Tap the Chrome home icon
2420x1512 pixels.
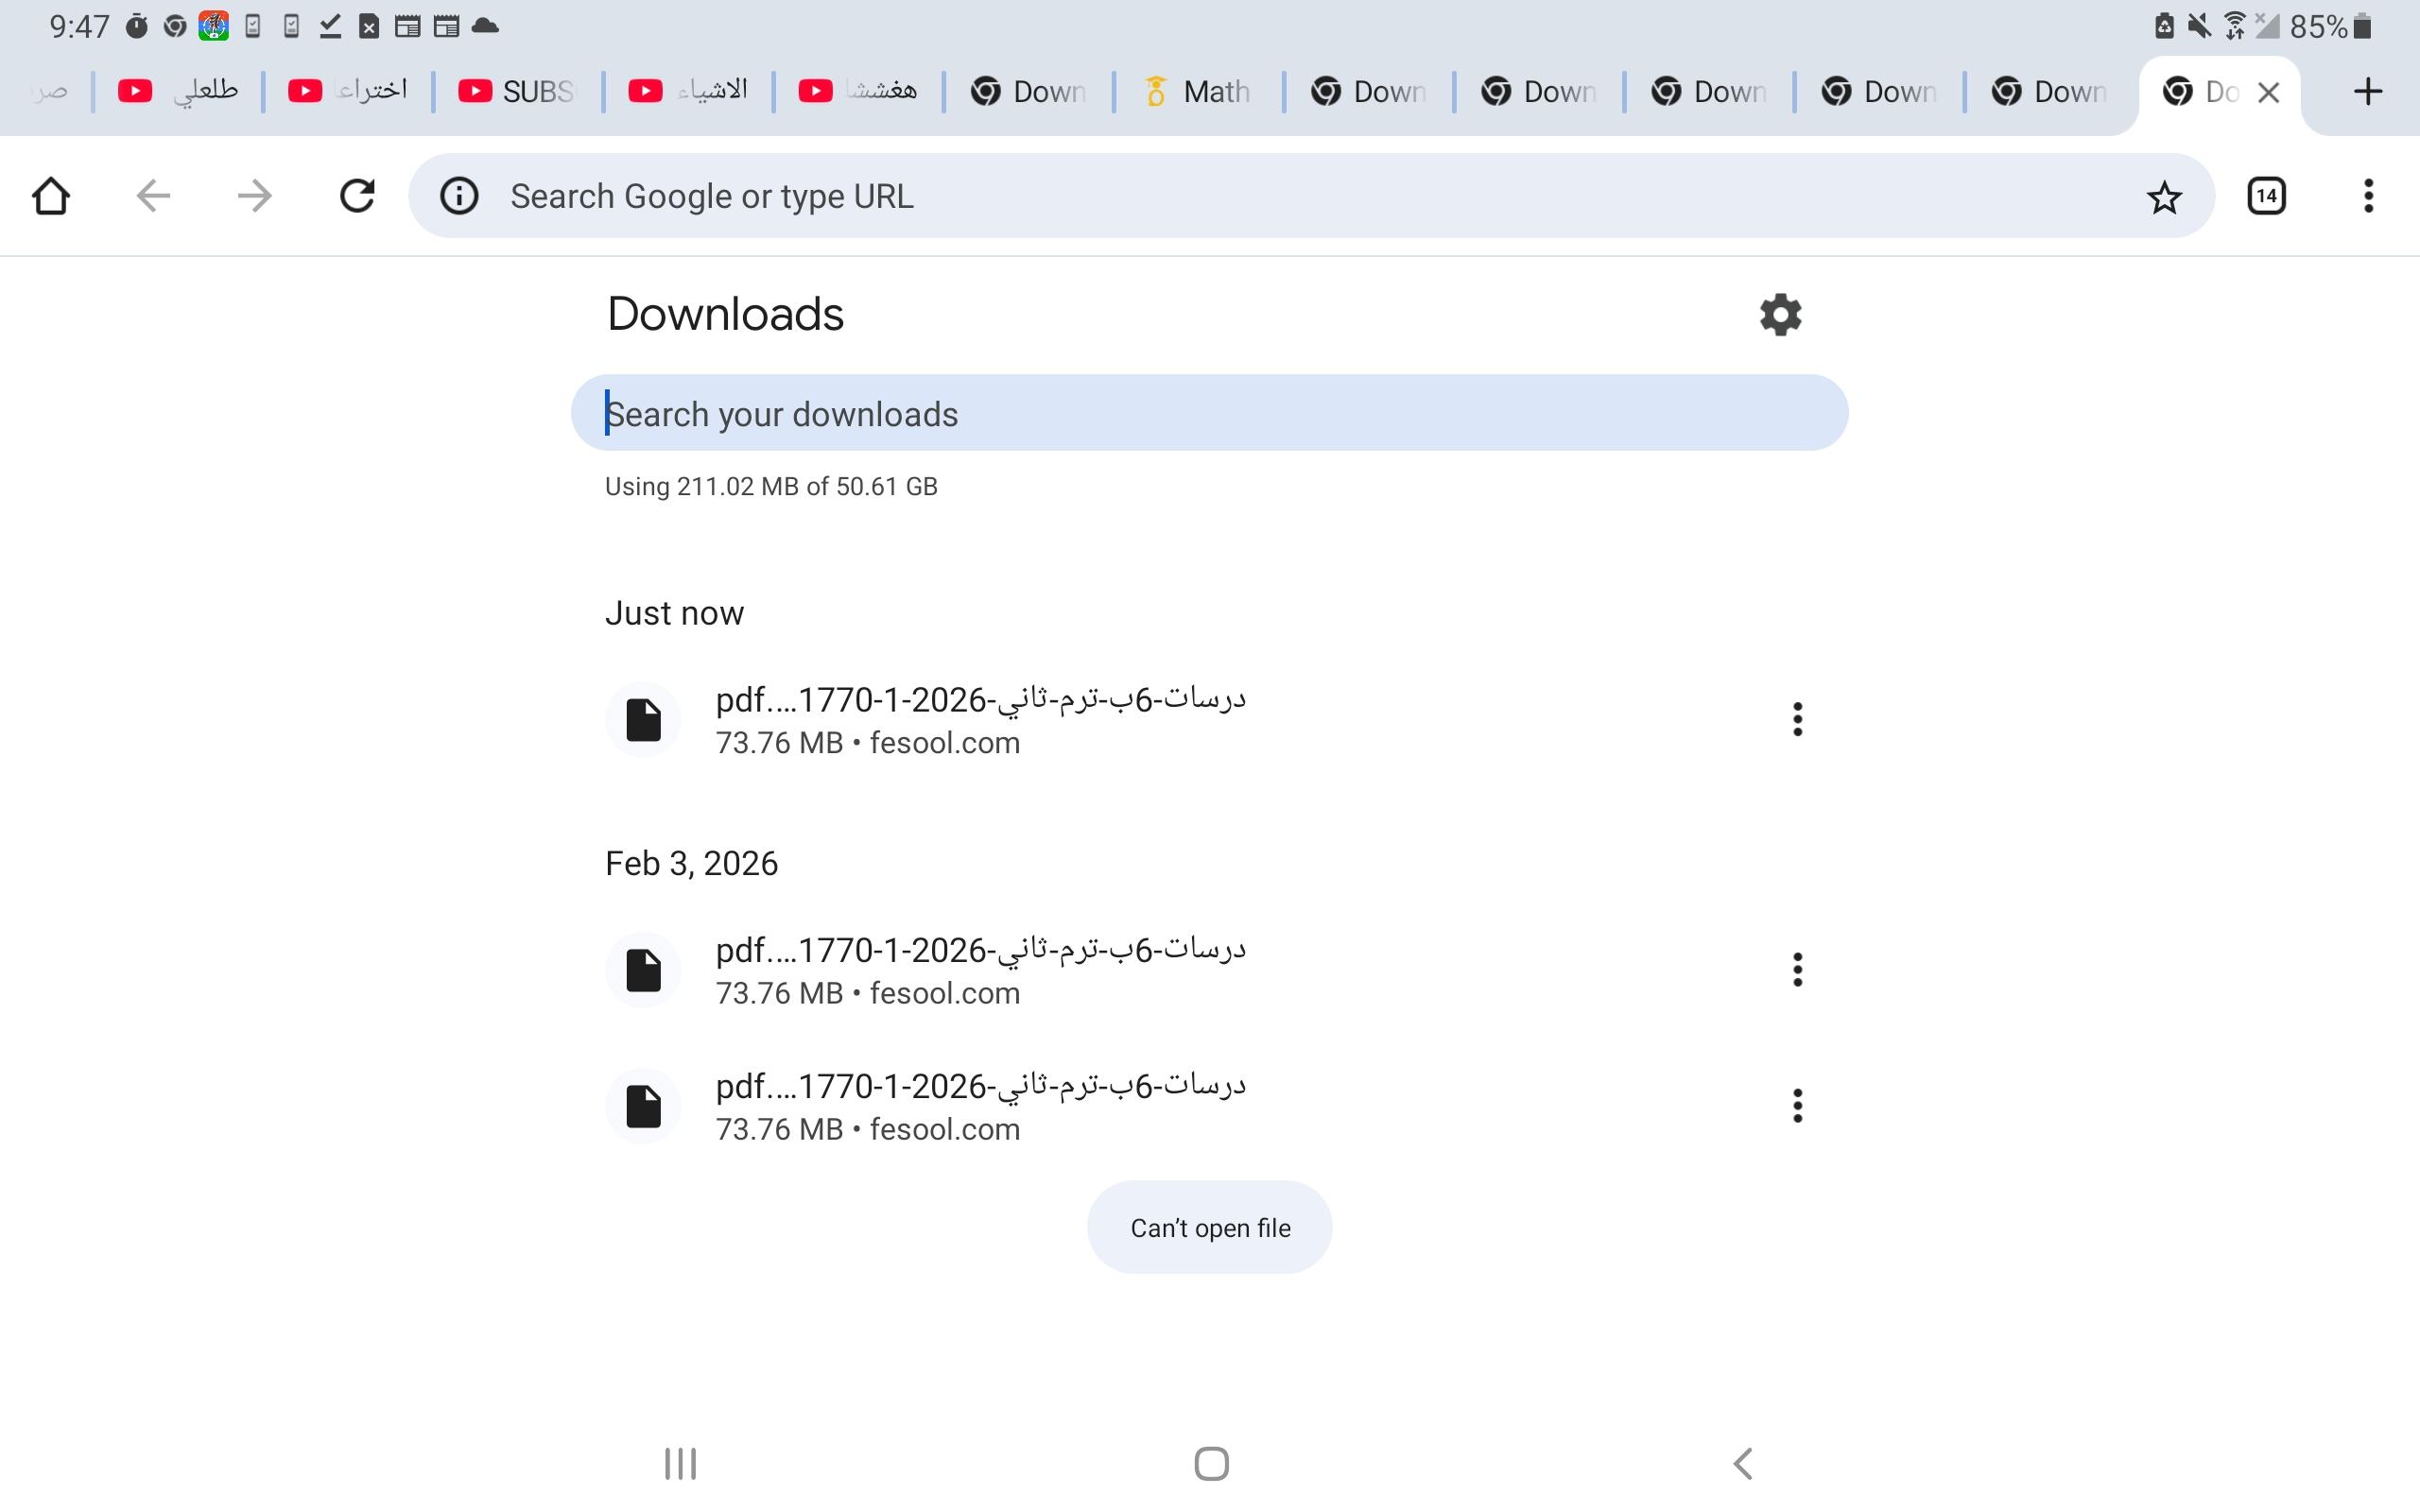coord(51,196)
